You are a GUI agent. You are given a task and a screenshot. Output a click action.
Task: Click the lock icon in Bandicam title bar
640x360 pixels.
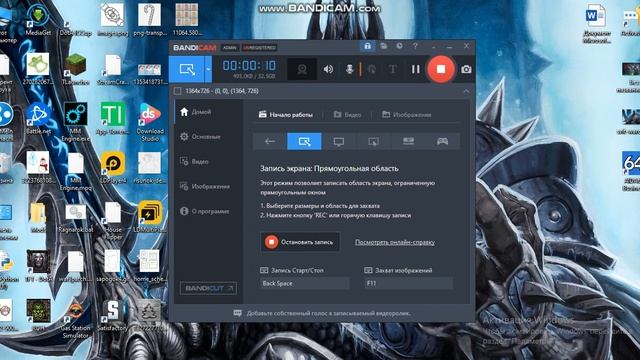(367, 46)
